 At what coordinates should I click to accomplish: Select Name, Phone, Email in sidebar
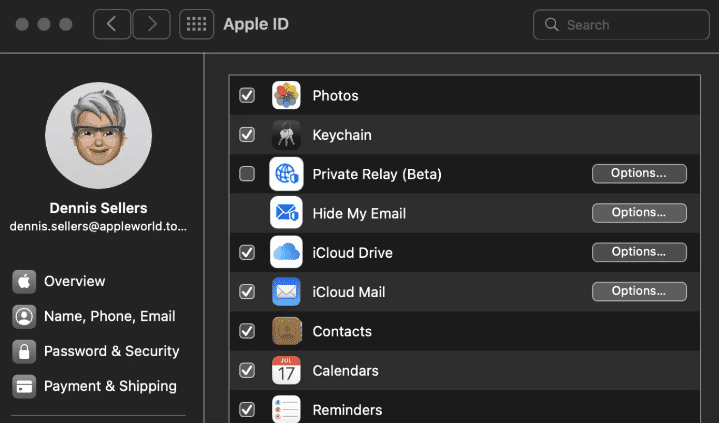click(109, 316)
